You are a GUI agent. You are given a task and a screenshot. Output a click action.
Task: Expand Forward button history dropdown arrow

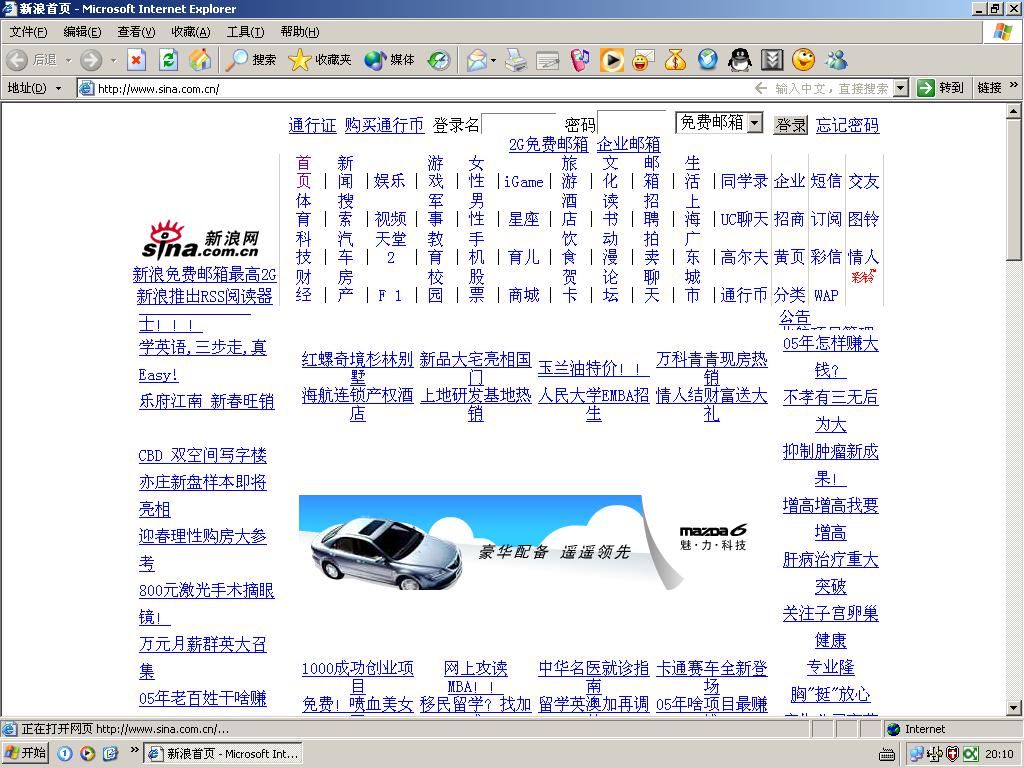point(113,60)
